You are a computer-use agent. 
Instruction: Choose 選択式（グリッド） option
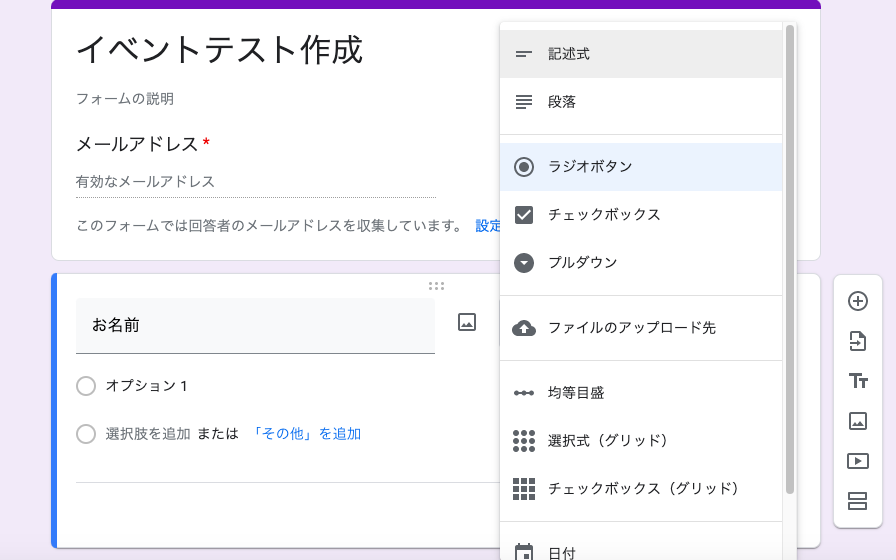coord(641,441)
